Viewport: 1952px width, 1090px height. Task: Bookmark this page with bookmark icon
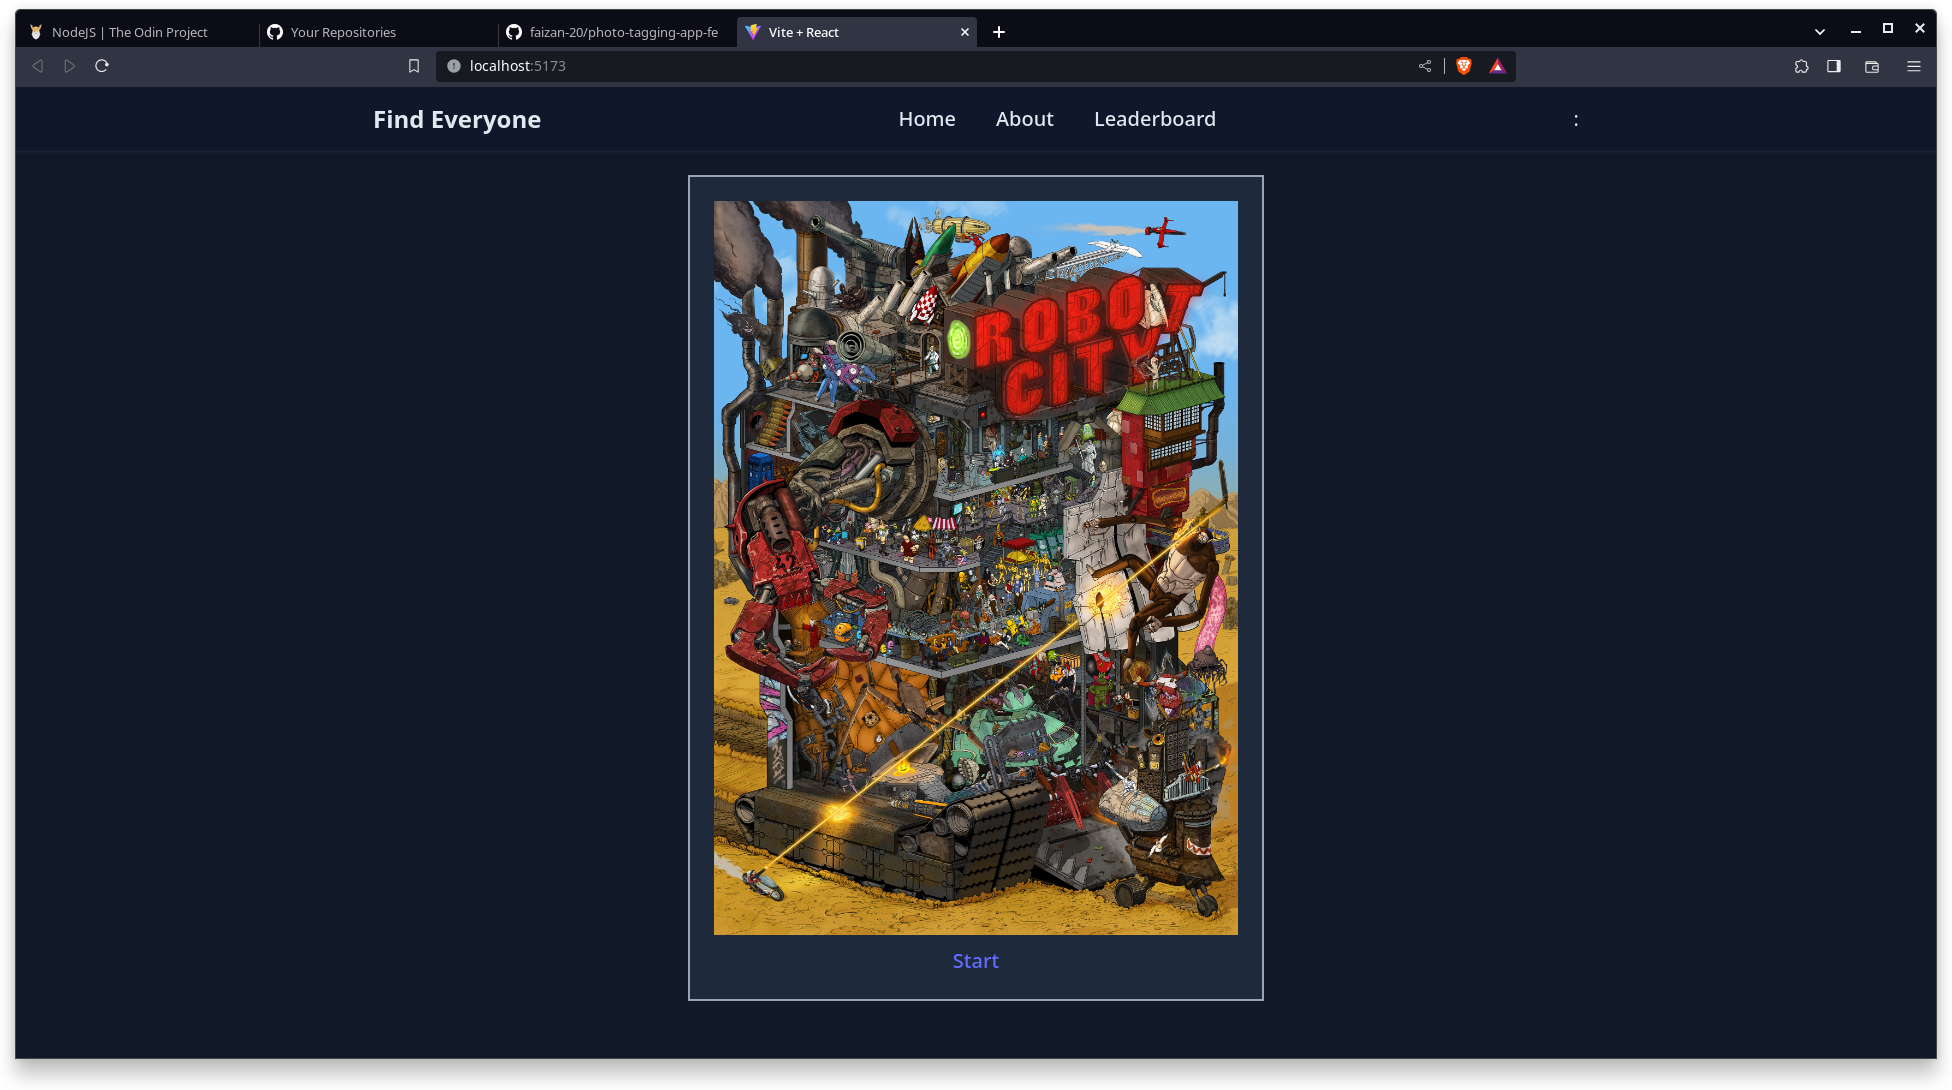(414, 66)
